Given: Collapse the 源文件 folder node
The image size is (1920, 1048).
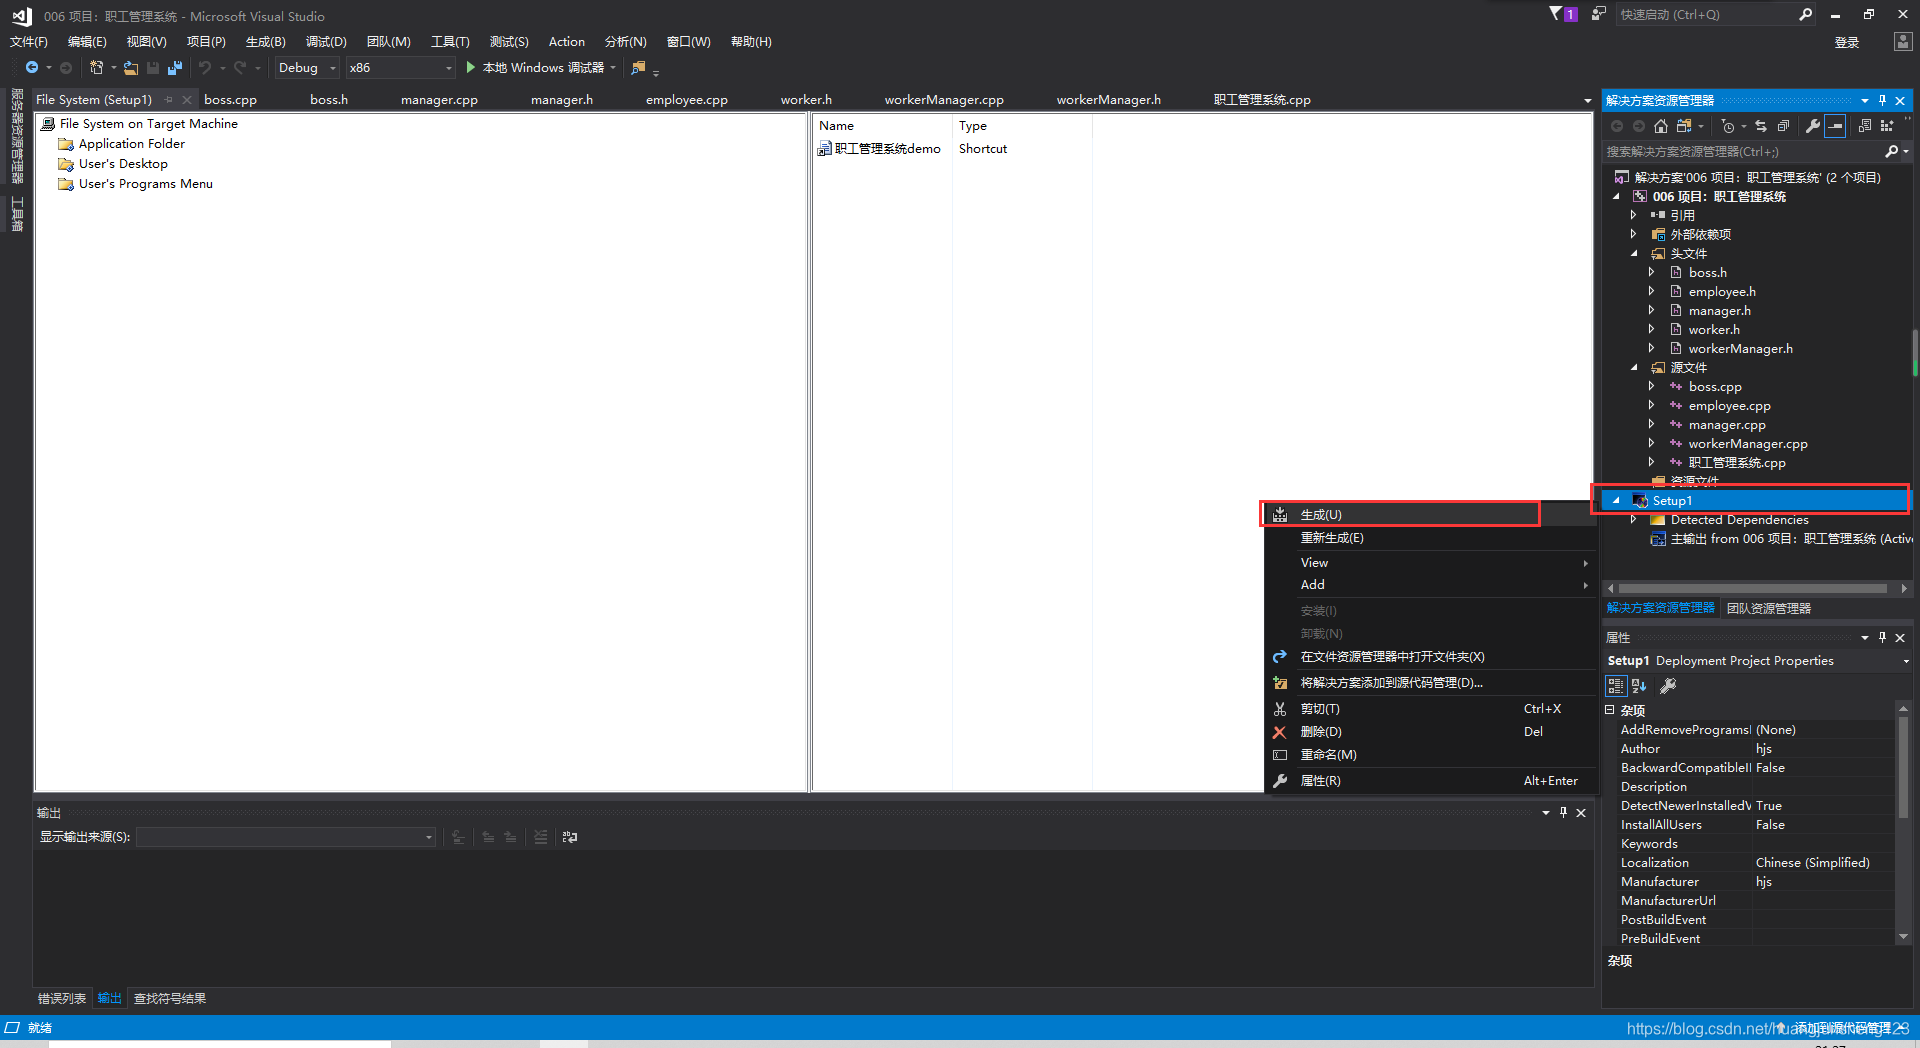Looking at the screenshot, I should tap(1634, 368).
